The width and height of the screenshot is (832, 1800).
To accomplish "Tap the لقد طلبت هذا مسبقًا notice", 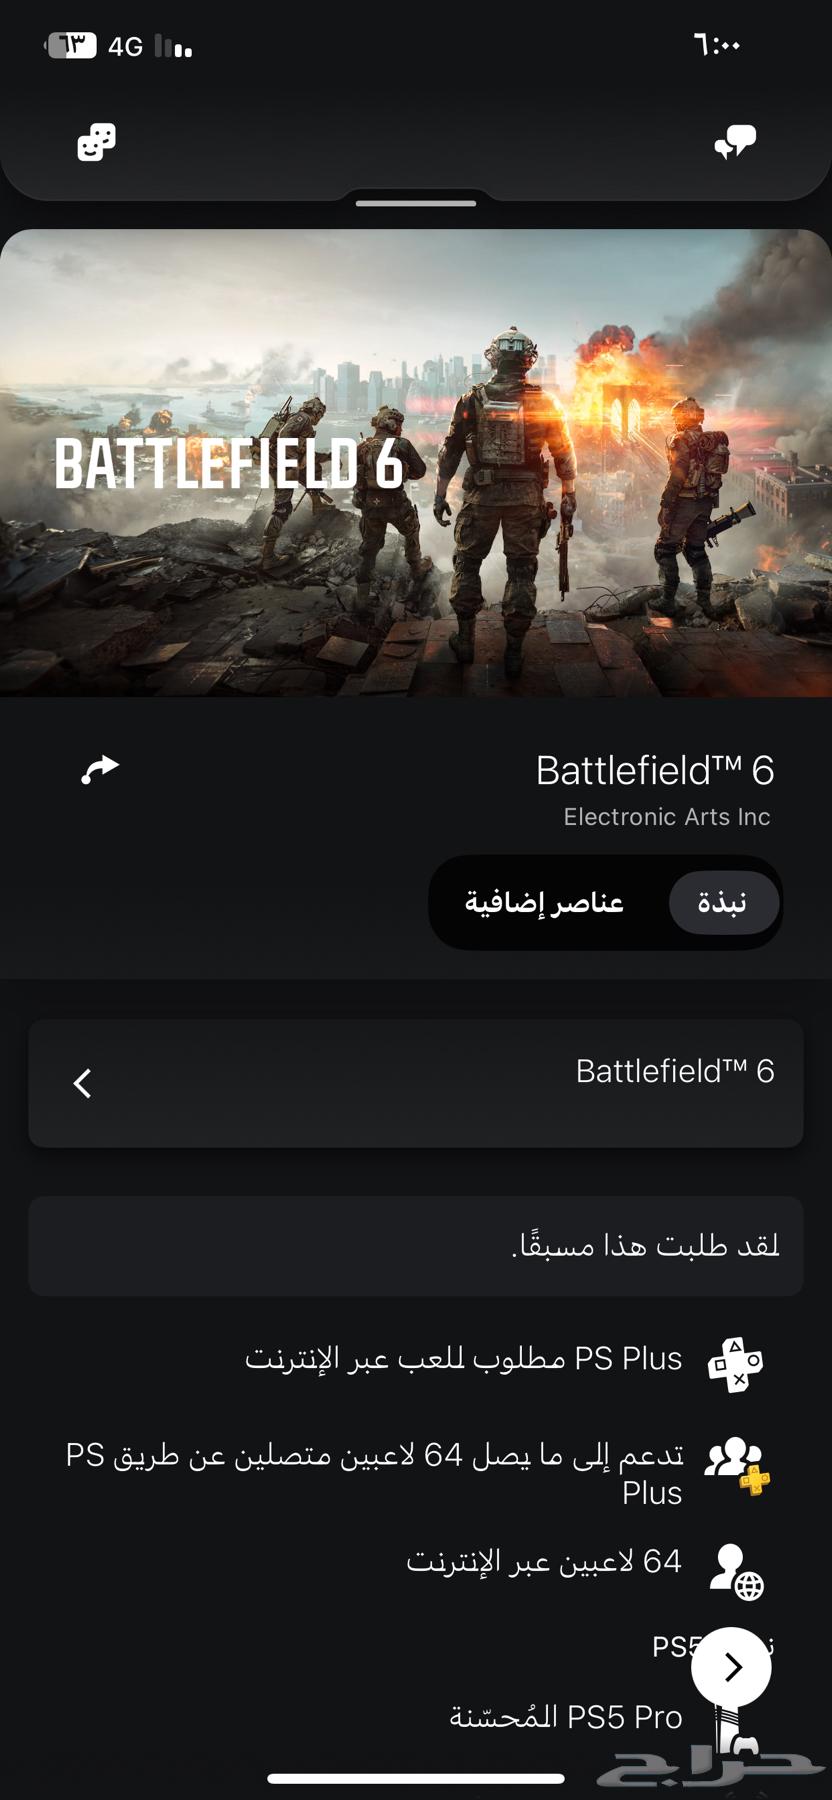I will pyautogui.click(x=416, y=1246).
